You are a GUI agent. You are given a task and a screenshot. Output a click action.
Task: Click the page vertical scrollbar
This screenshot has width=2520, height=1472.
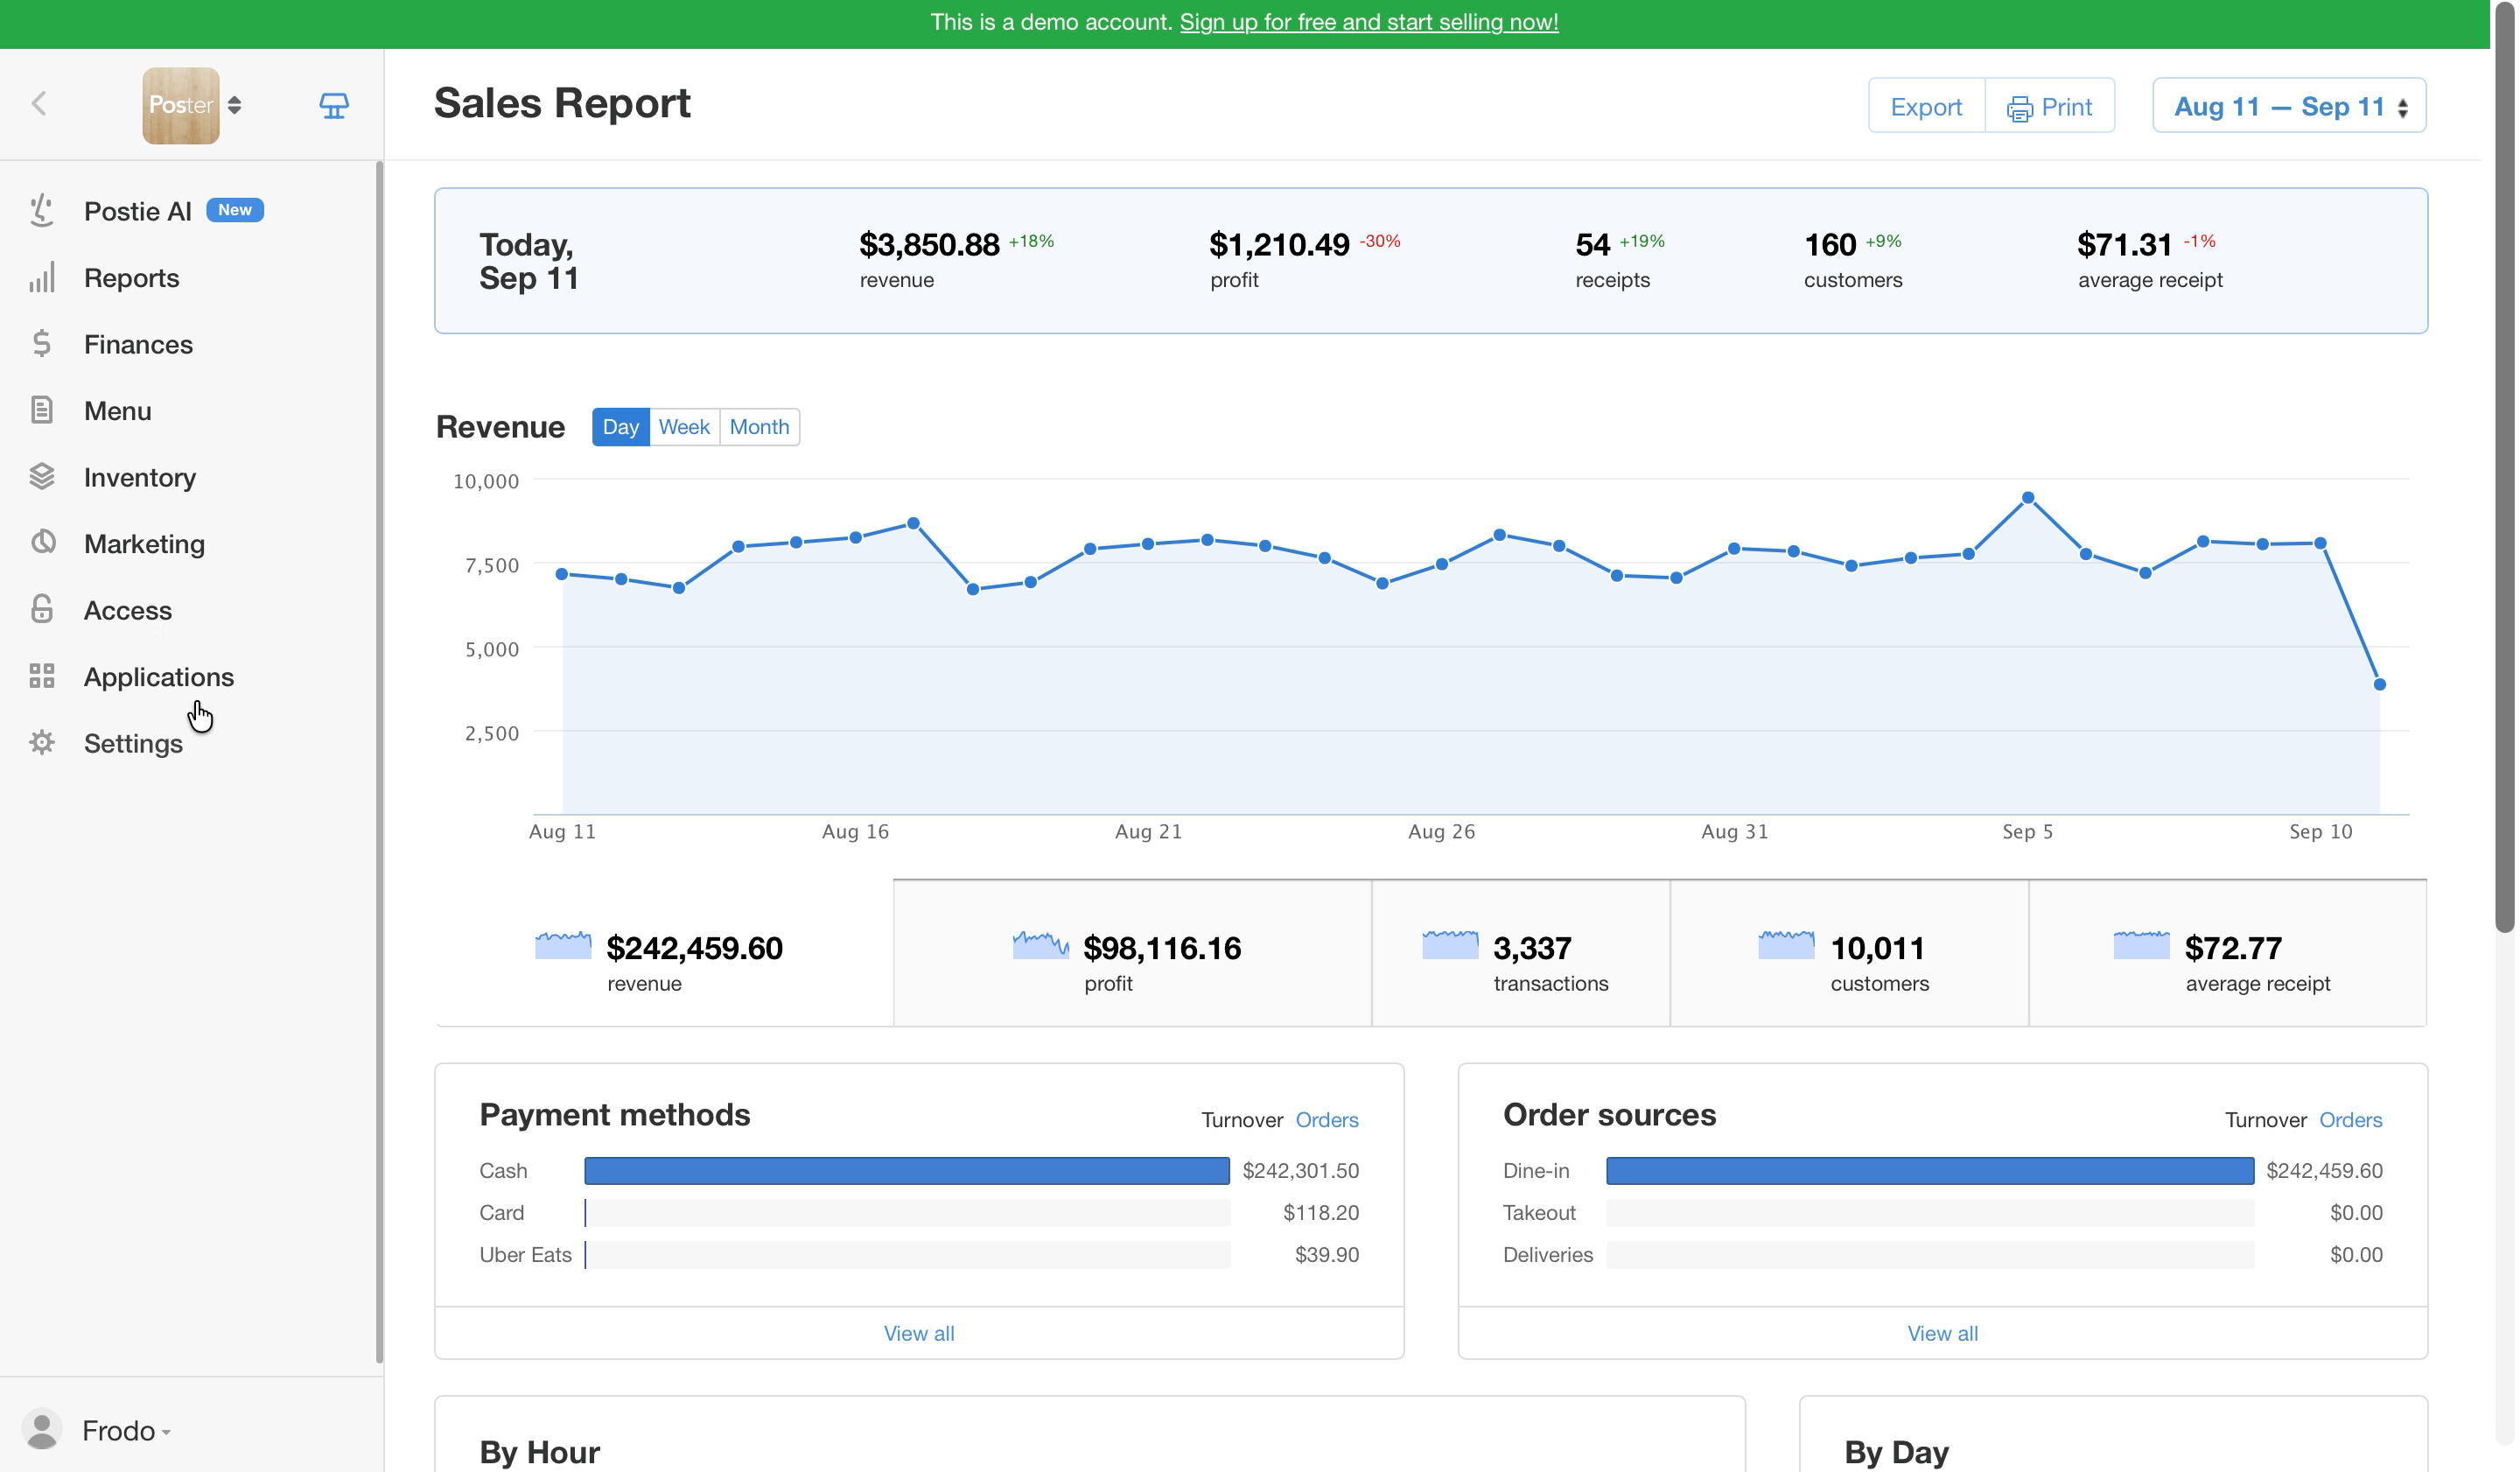click(2503, 470)
